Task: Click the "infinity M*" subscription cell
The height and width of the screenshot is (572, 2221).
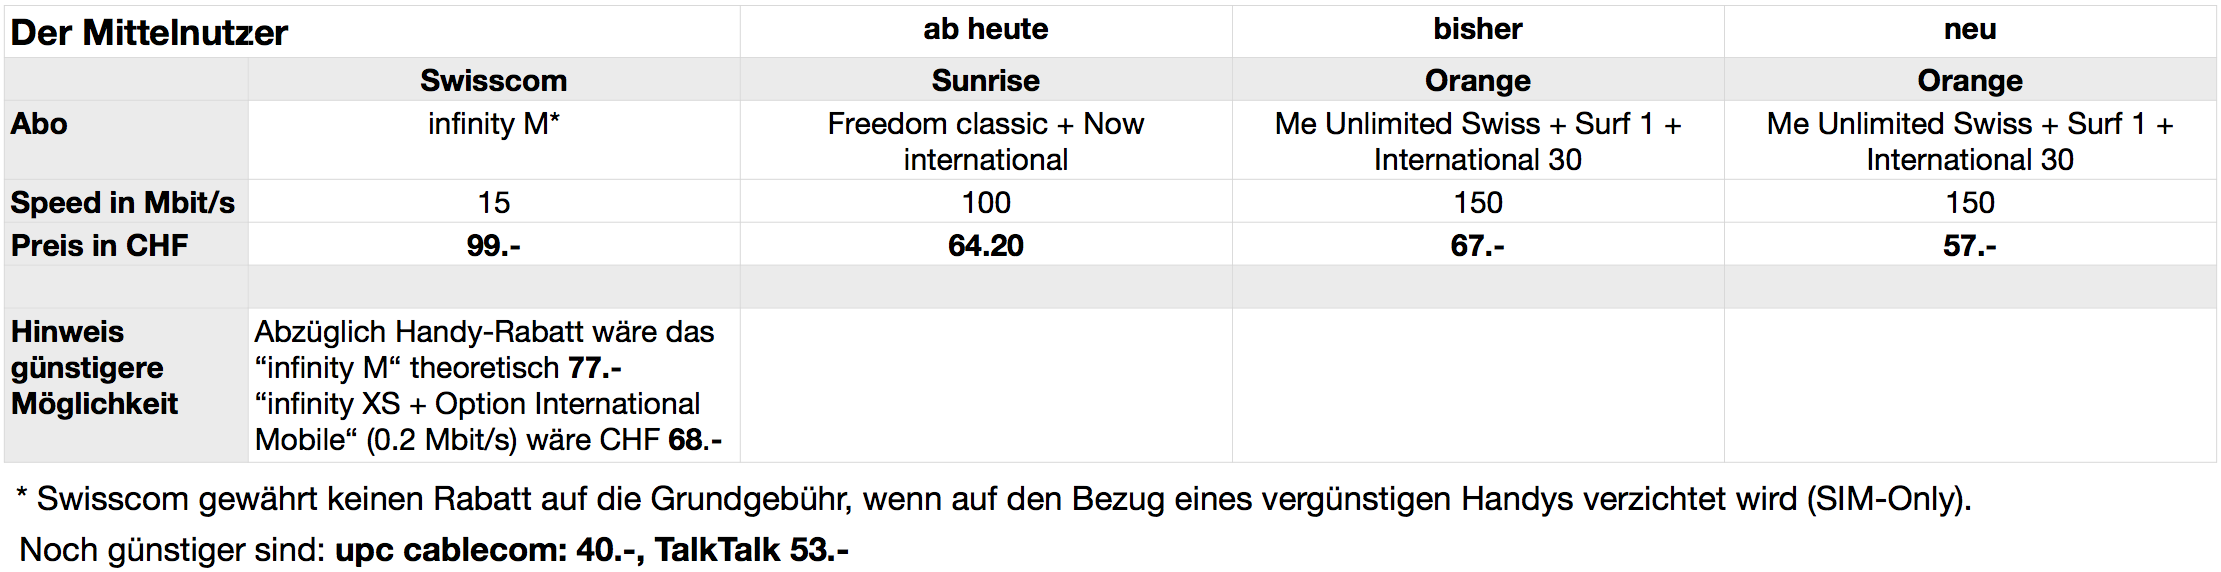Action: tap(493, 124)
